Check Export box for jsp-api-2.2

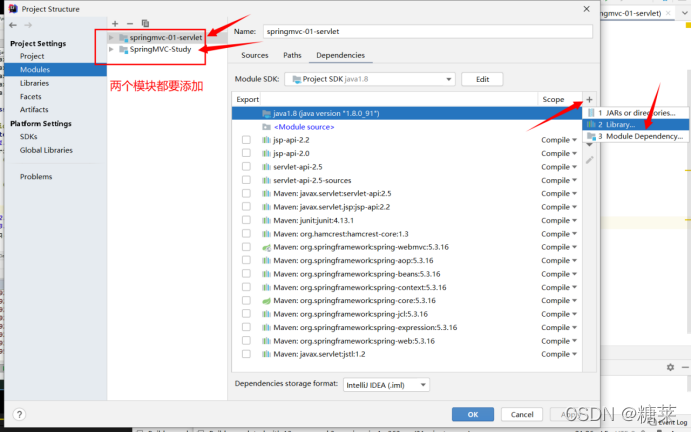point(246,140)
